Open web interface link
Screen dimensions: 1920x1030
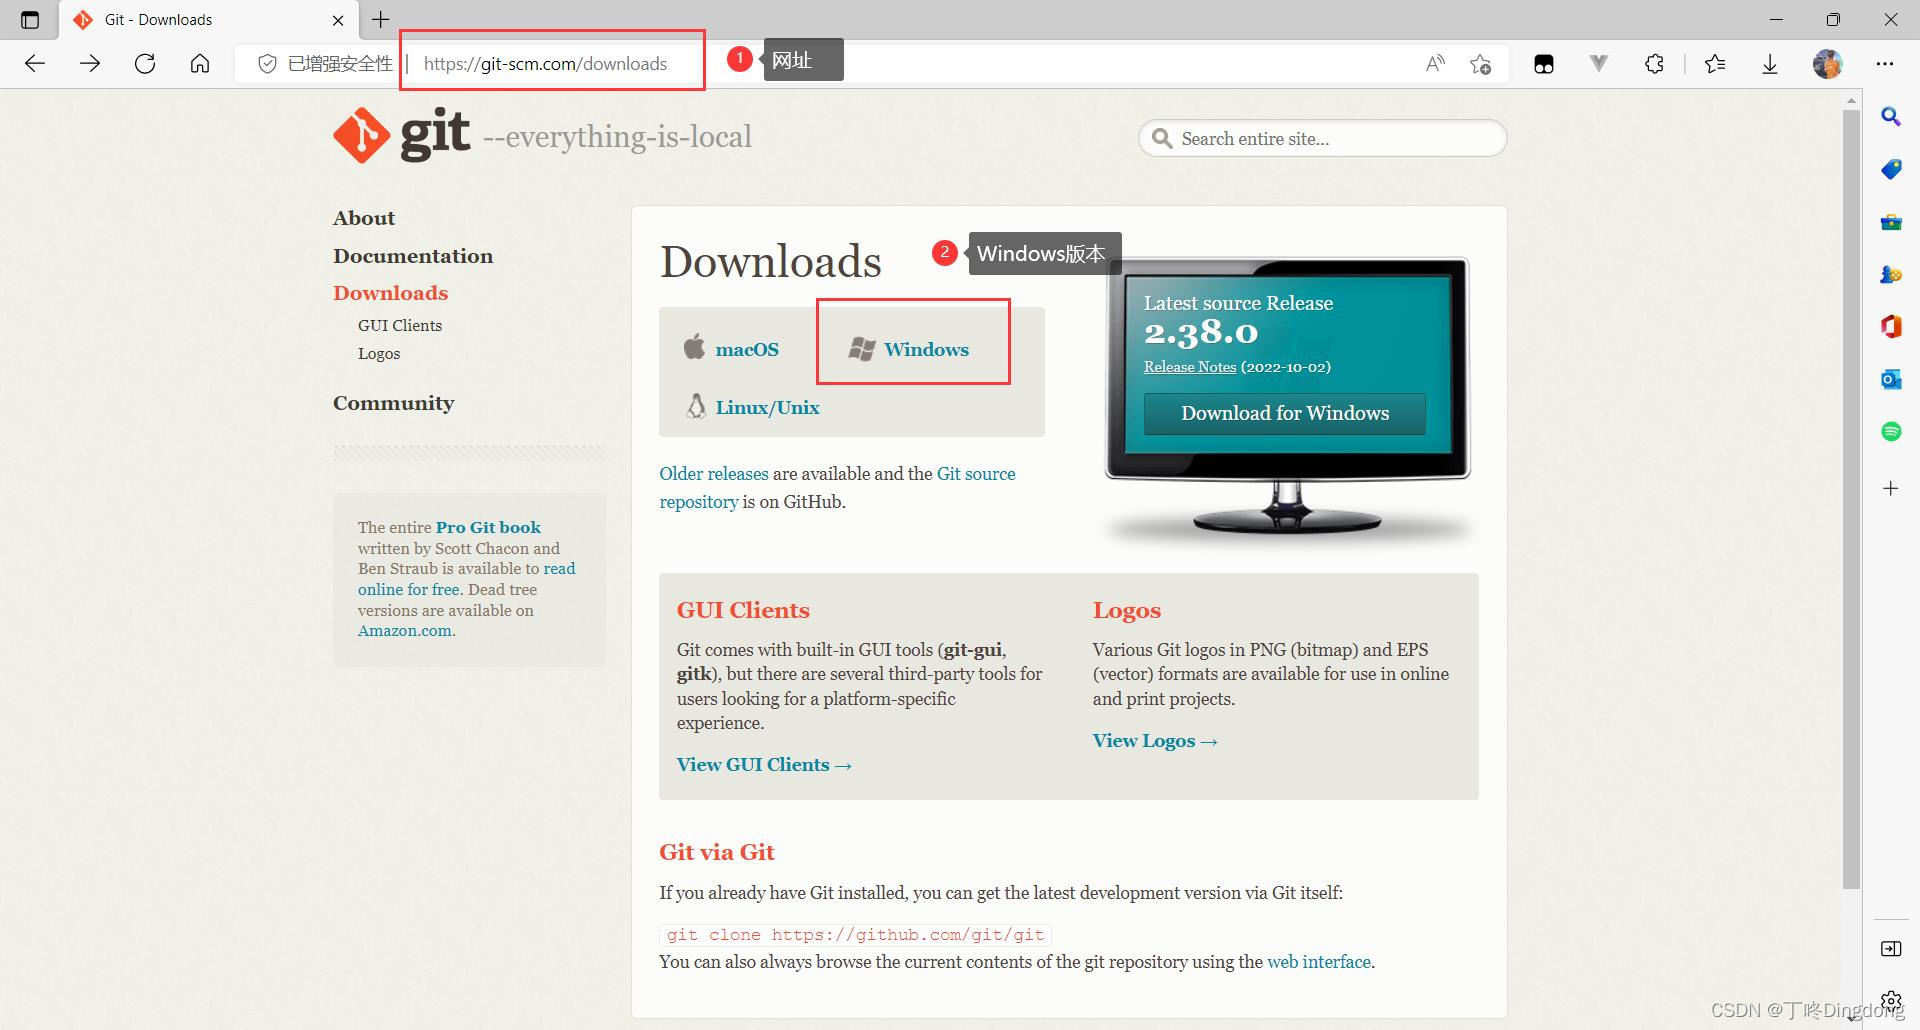[1319, 962]
